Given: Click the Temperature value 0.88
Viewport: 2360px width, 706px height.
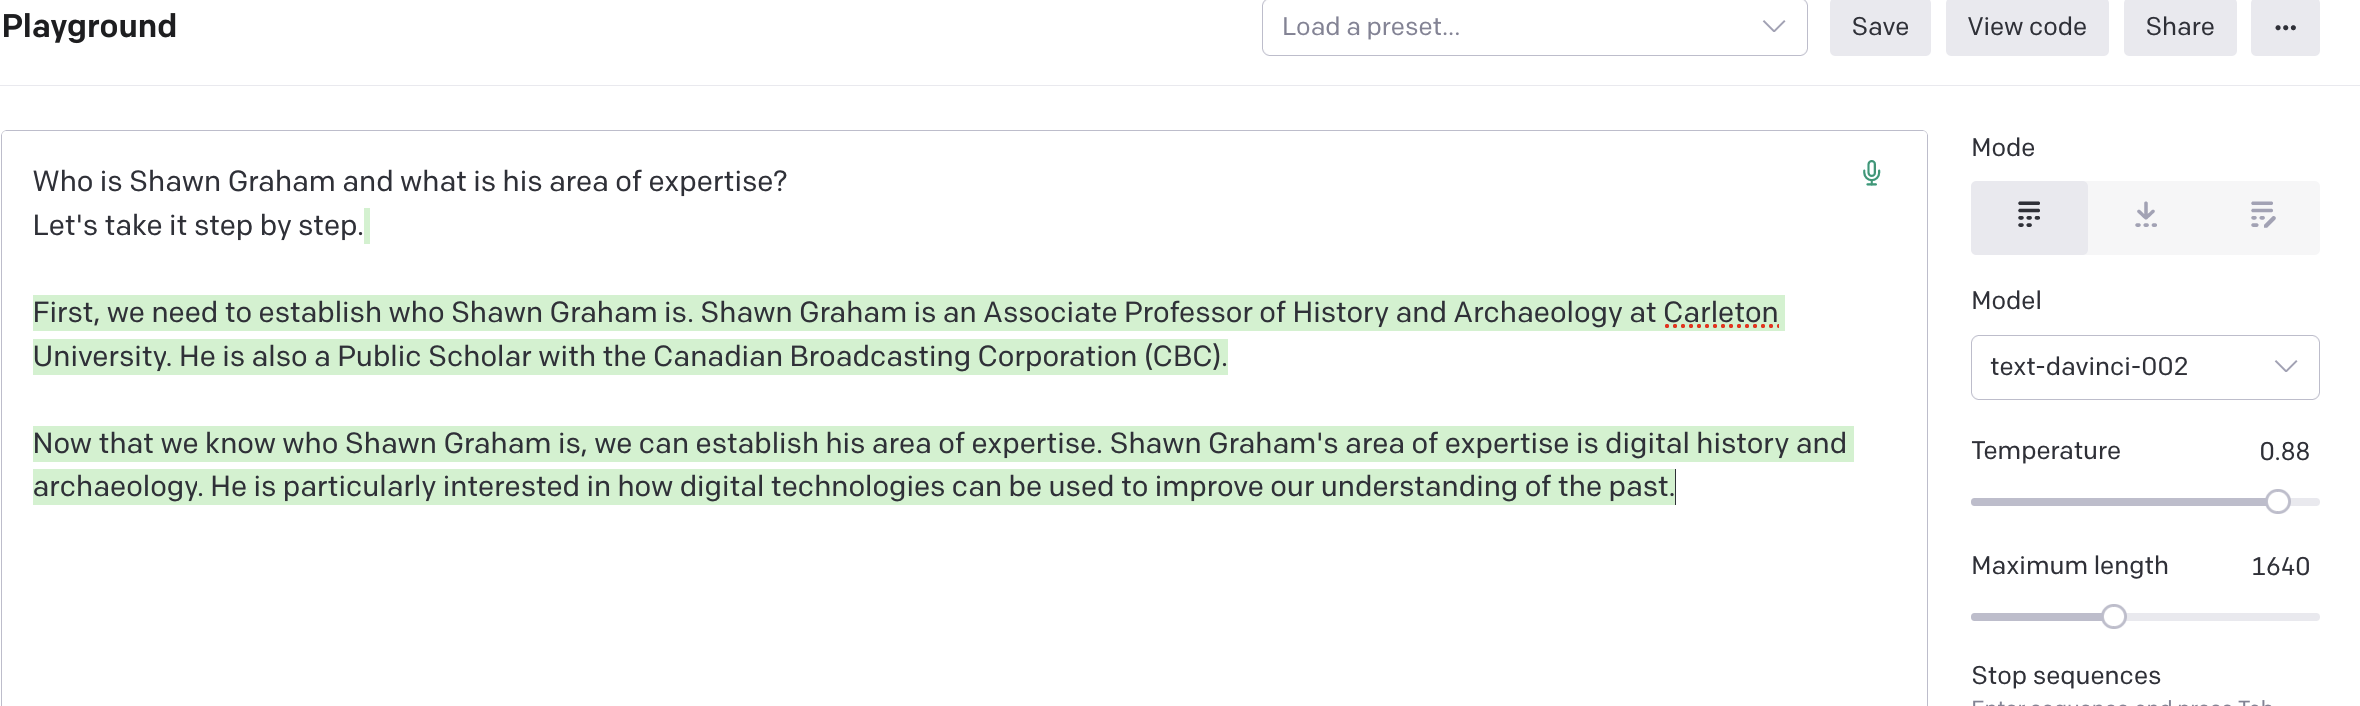Looking at the screenshot, I should point(2284,452).
